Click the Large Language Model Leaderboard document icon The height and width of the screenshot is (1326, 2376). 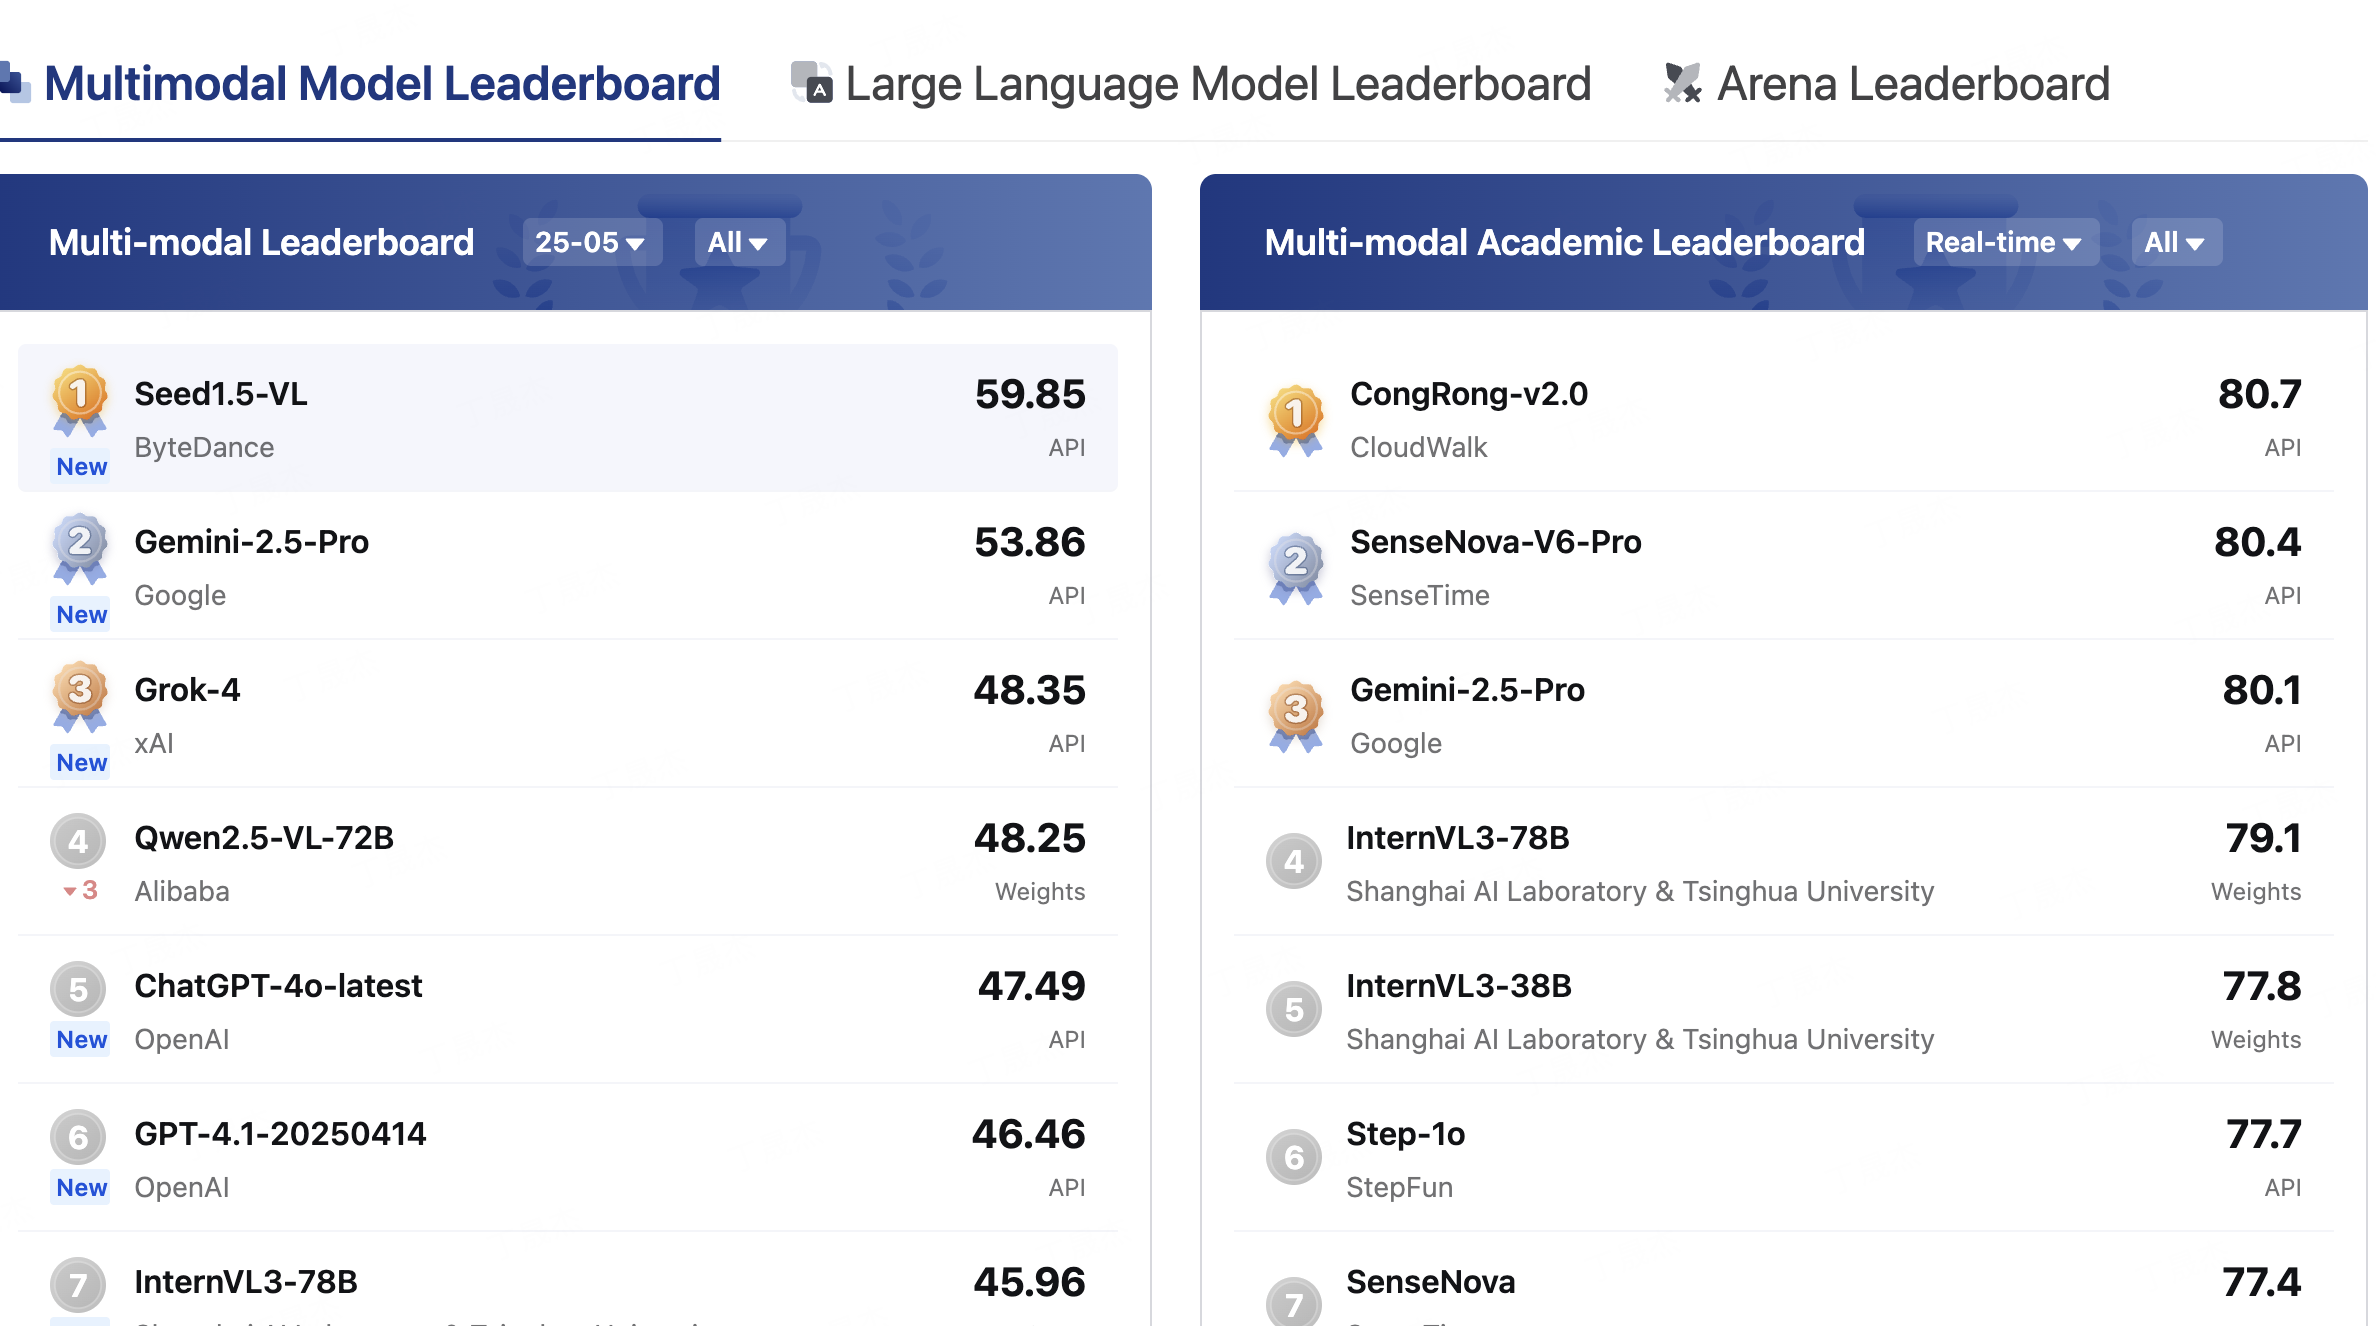coord(810,84)
